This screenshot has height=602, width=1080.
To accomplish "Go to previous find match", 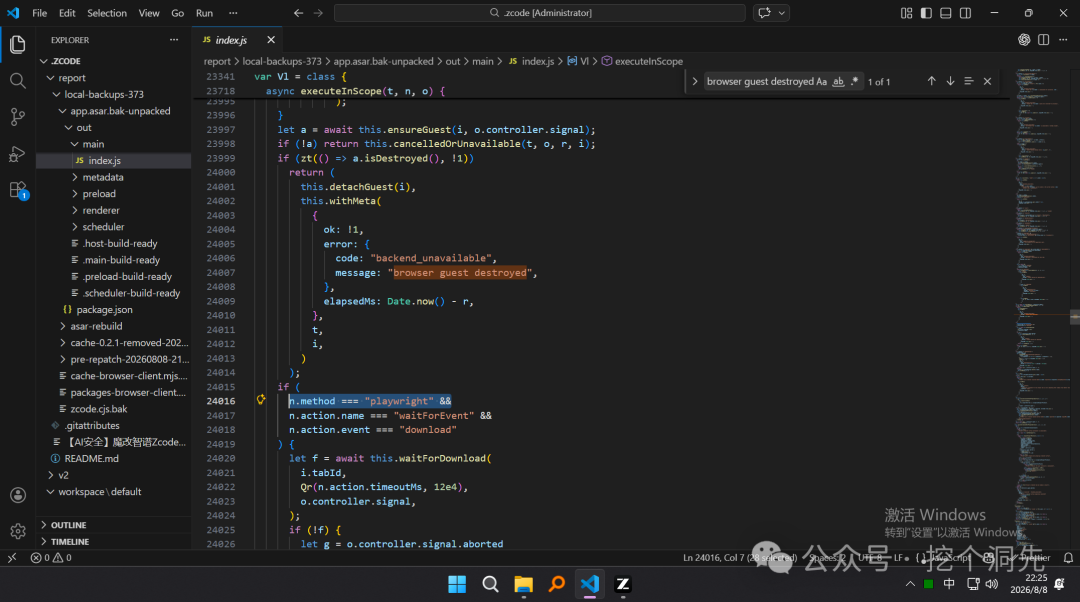I will point(931,81).
